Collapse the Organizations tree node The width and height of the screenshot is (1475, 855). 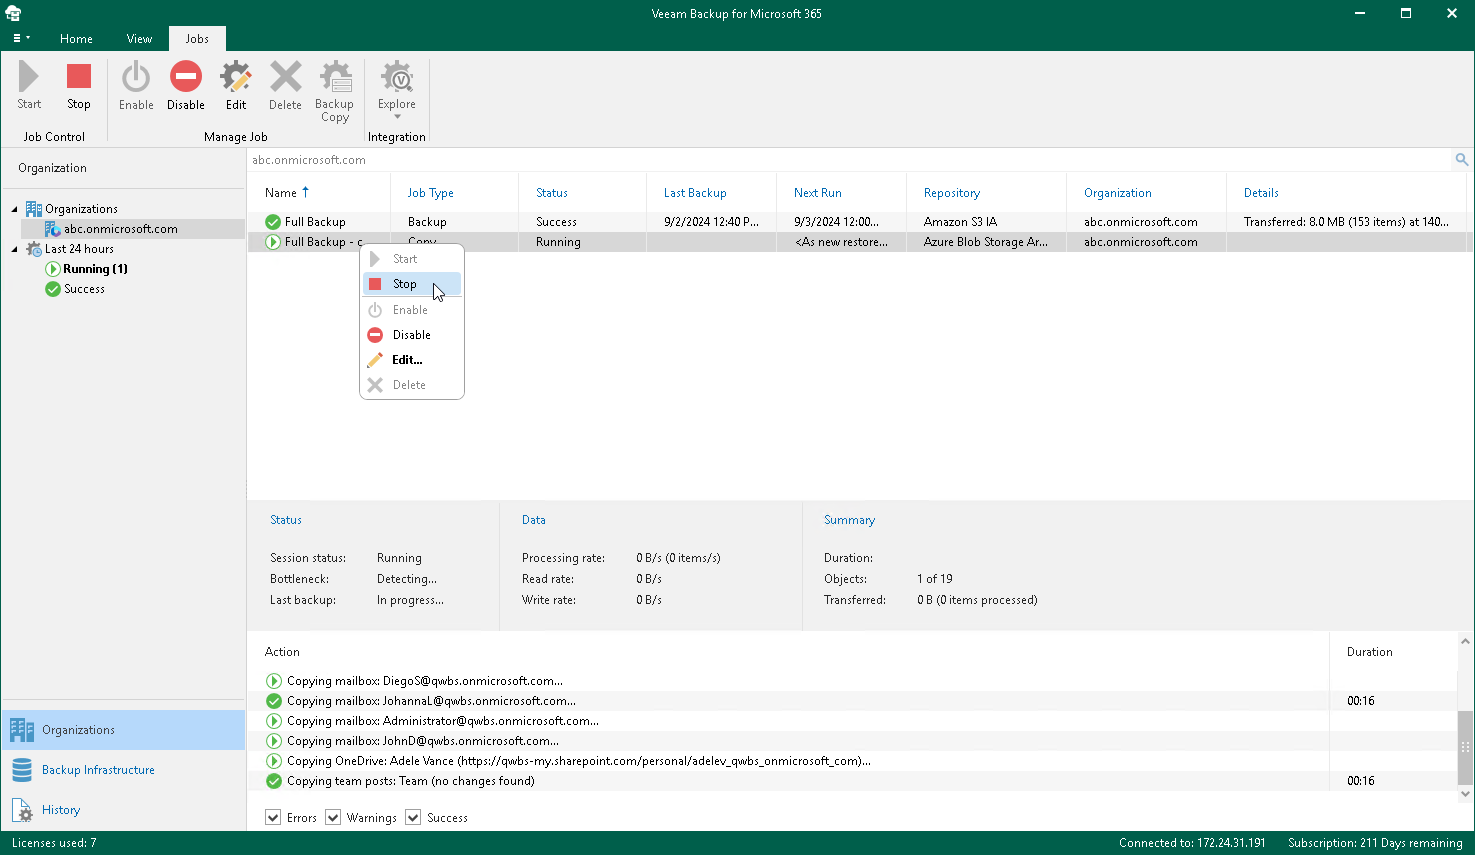pyautogui.click(x=14, y=209)
